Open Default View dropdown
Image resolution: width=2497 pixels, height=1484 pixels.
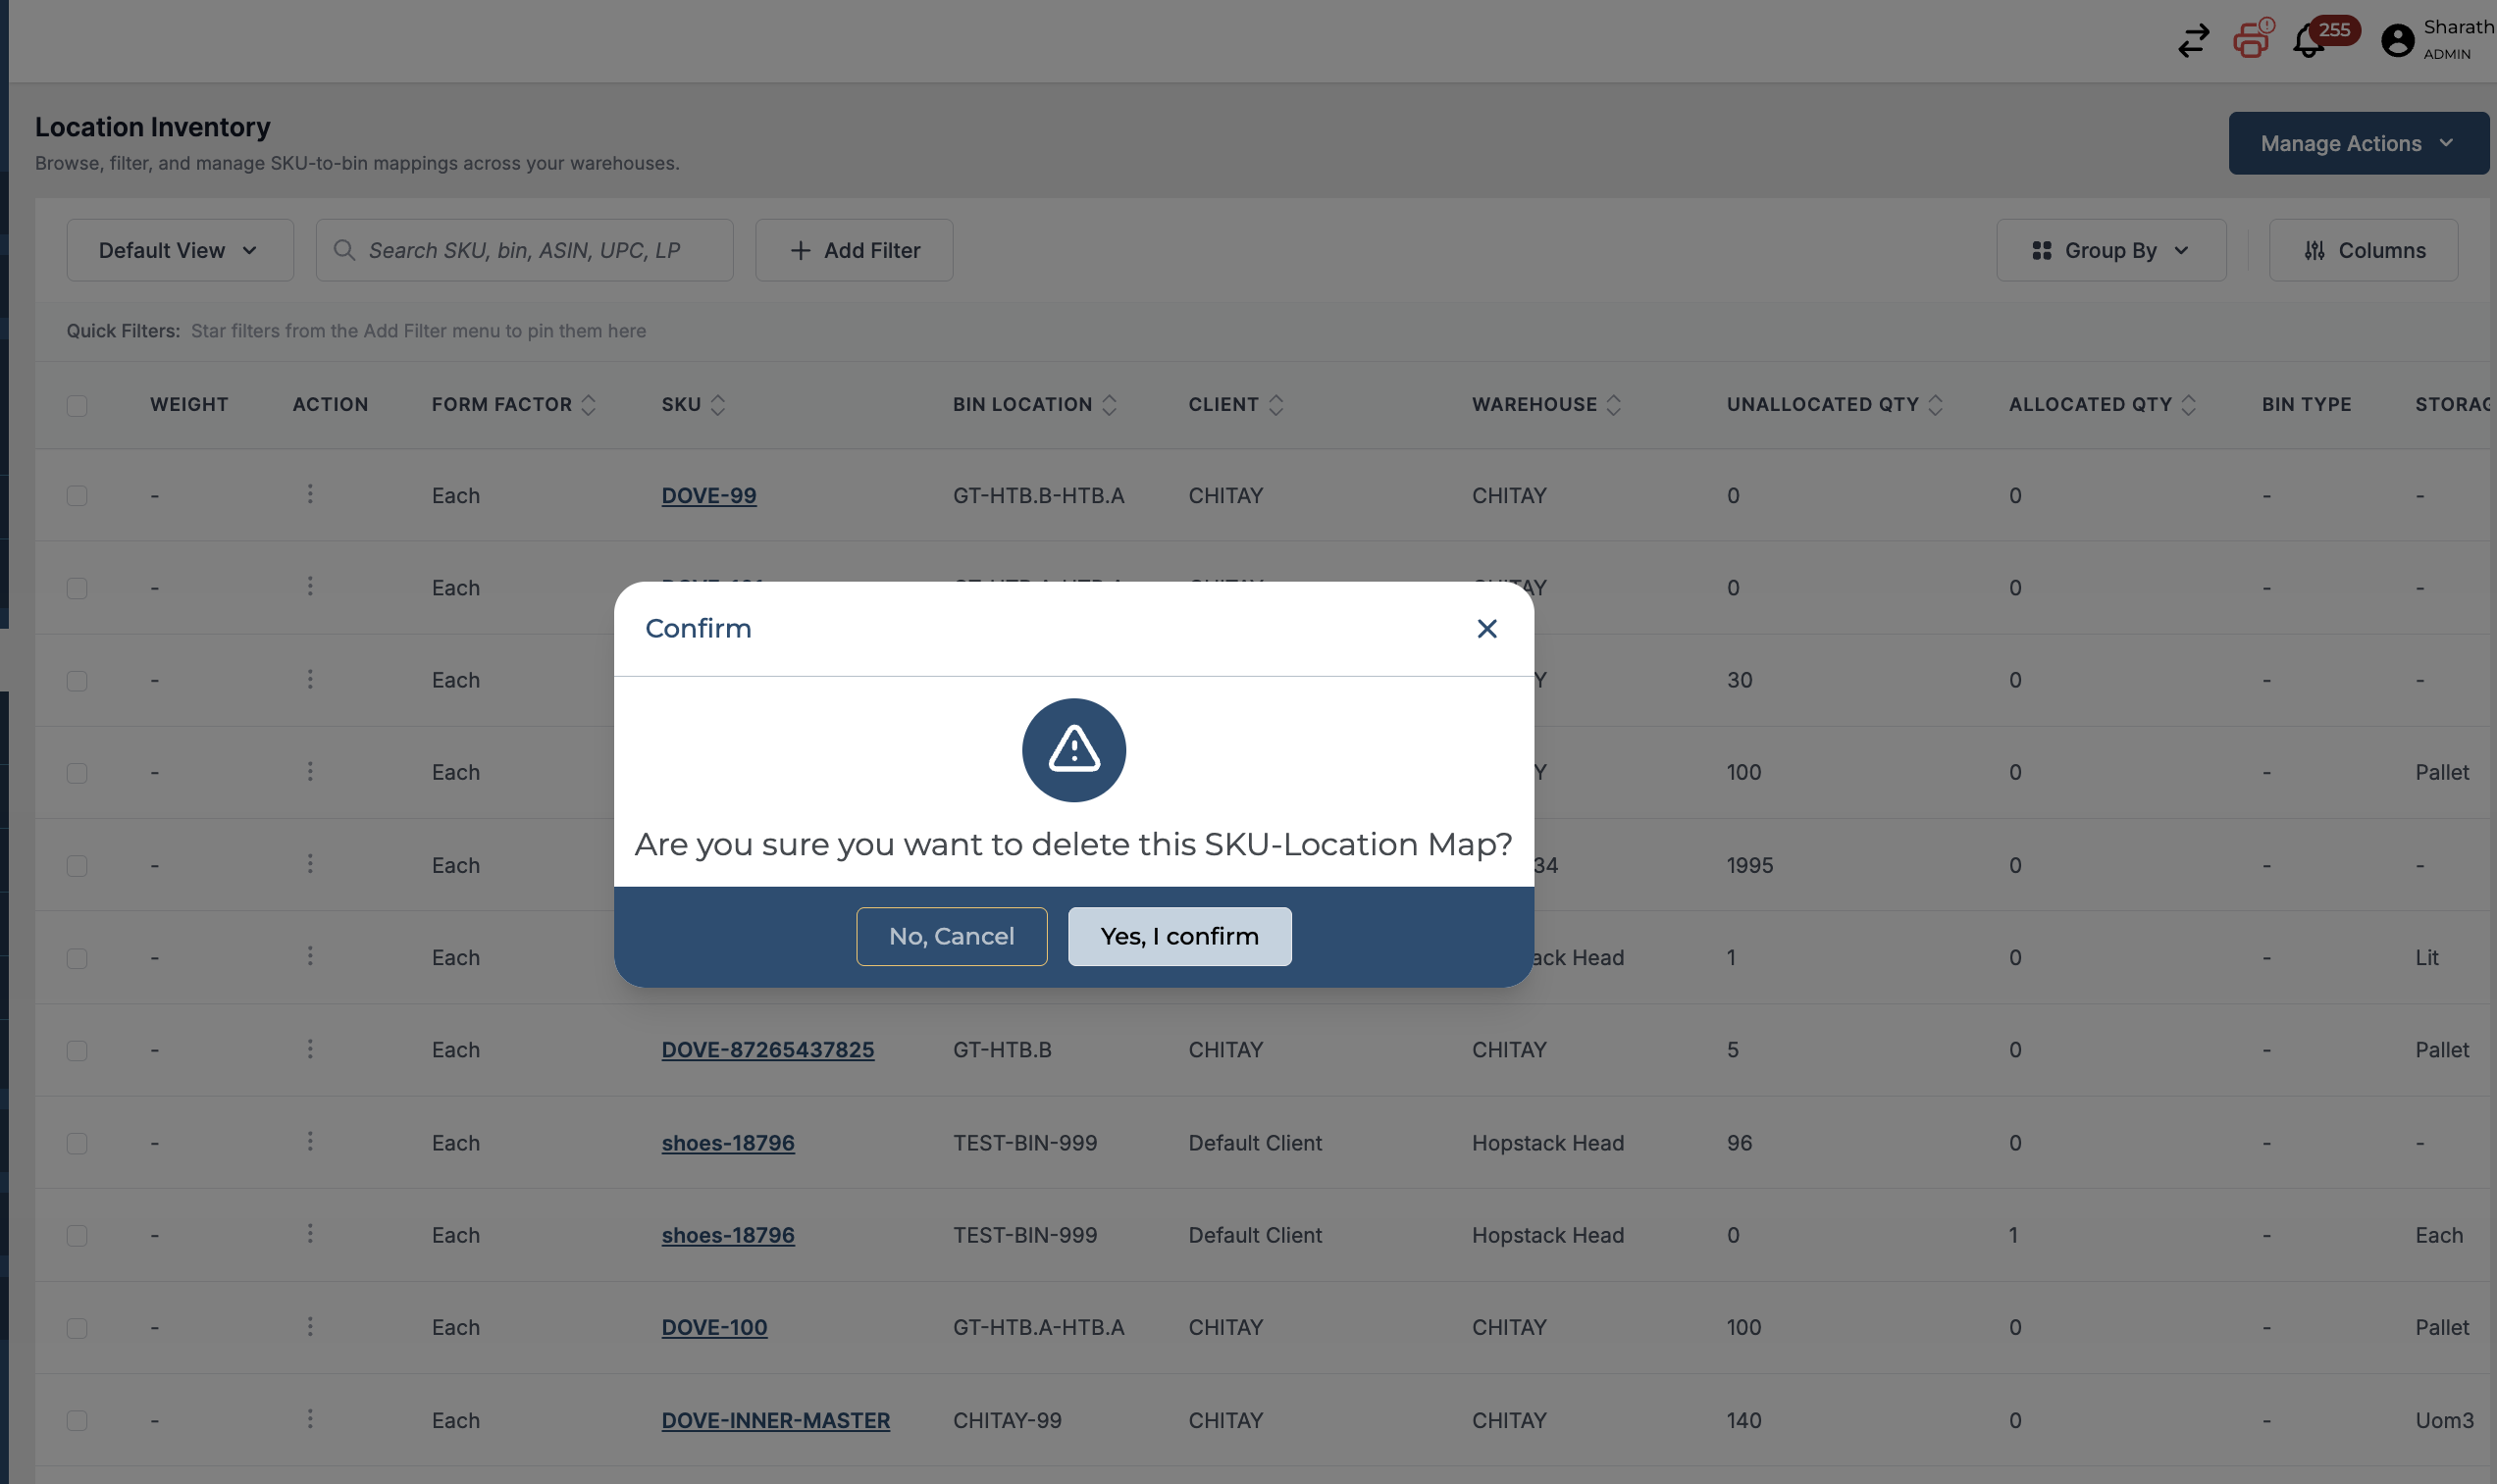coord(180,250)
